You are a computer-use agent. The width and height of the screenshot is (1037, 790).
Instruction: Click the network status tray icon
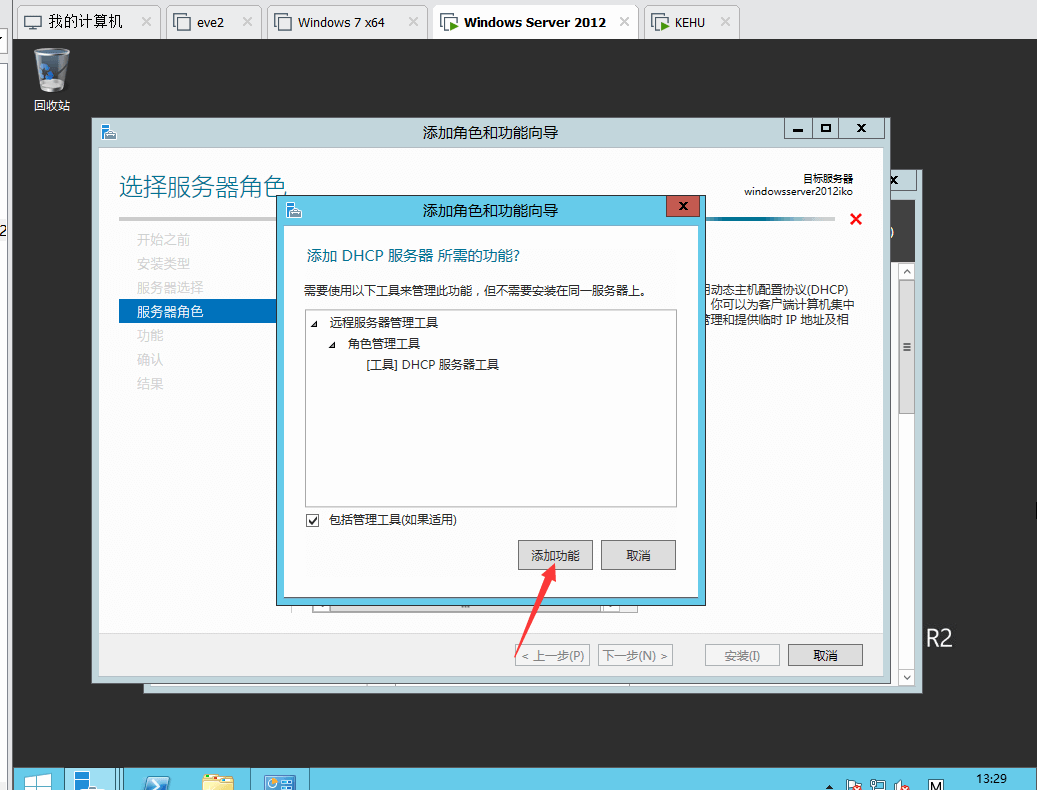(878, 785)
